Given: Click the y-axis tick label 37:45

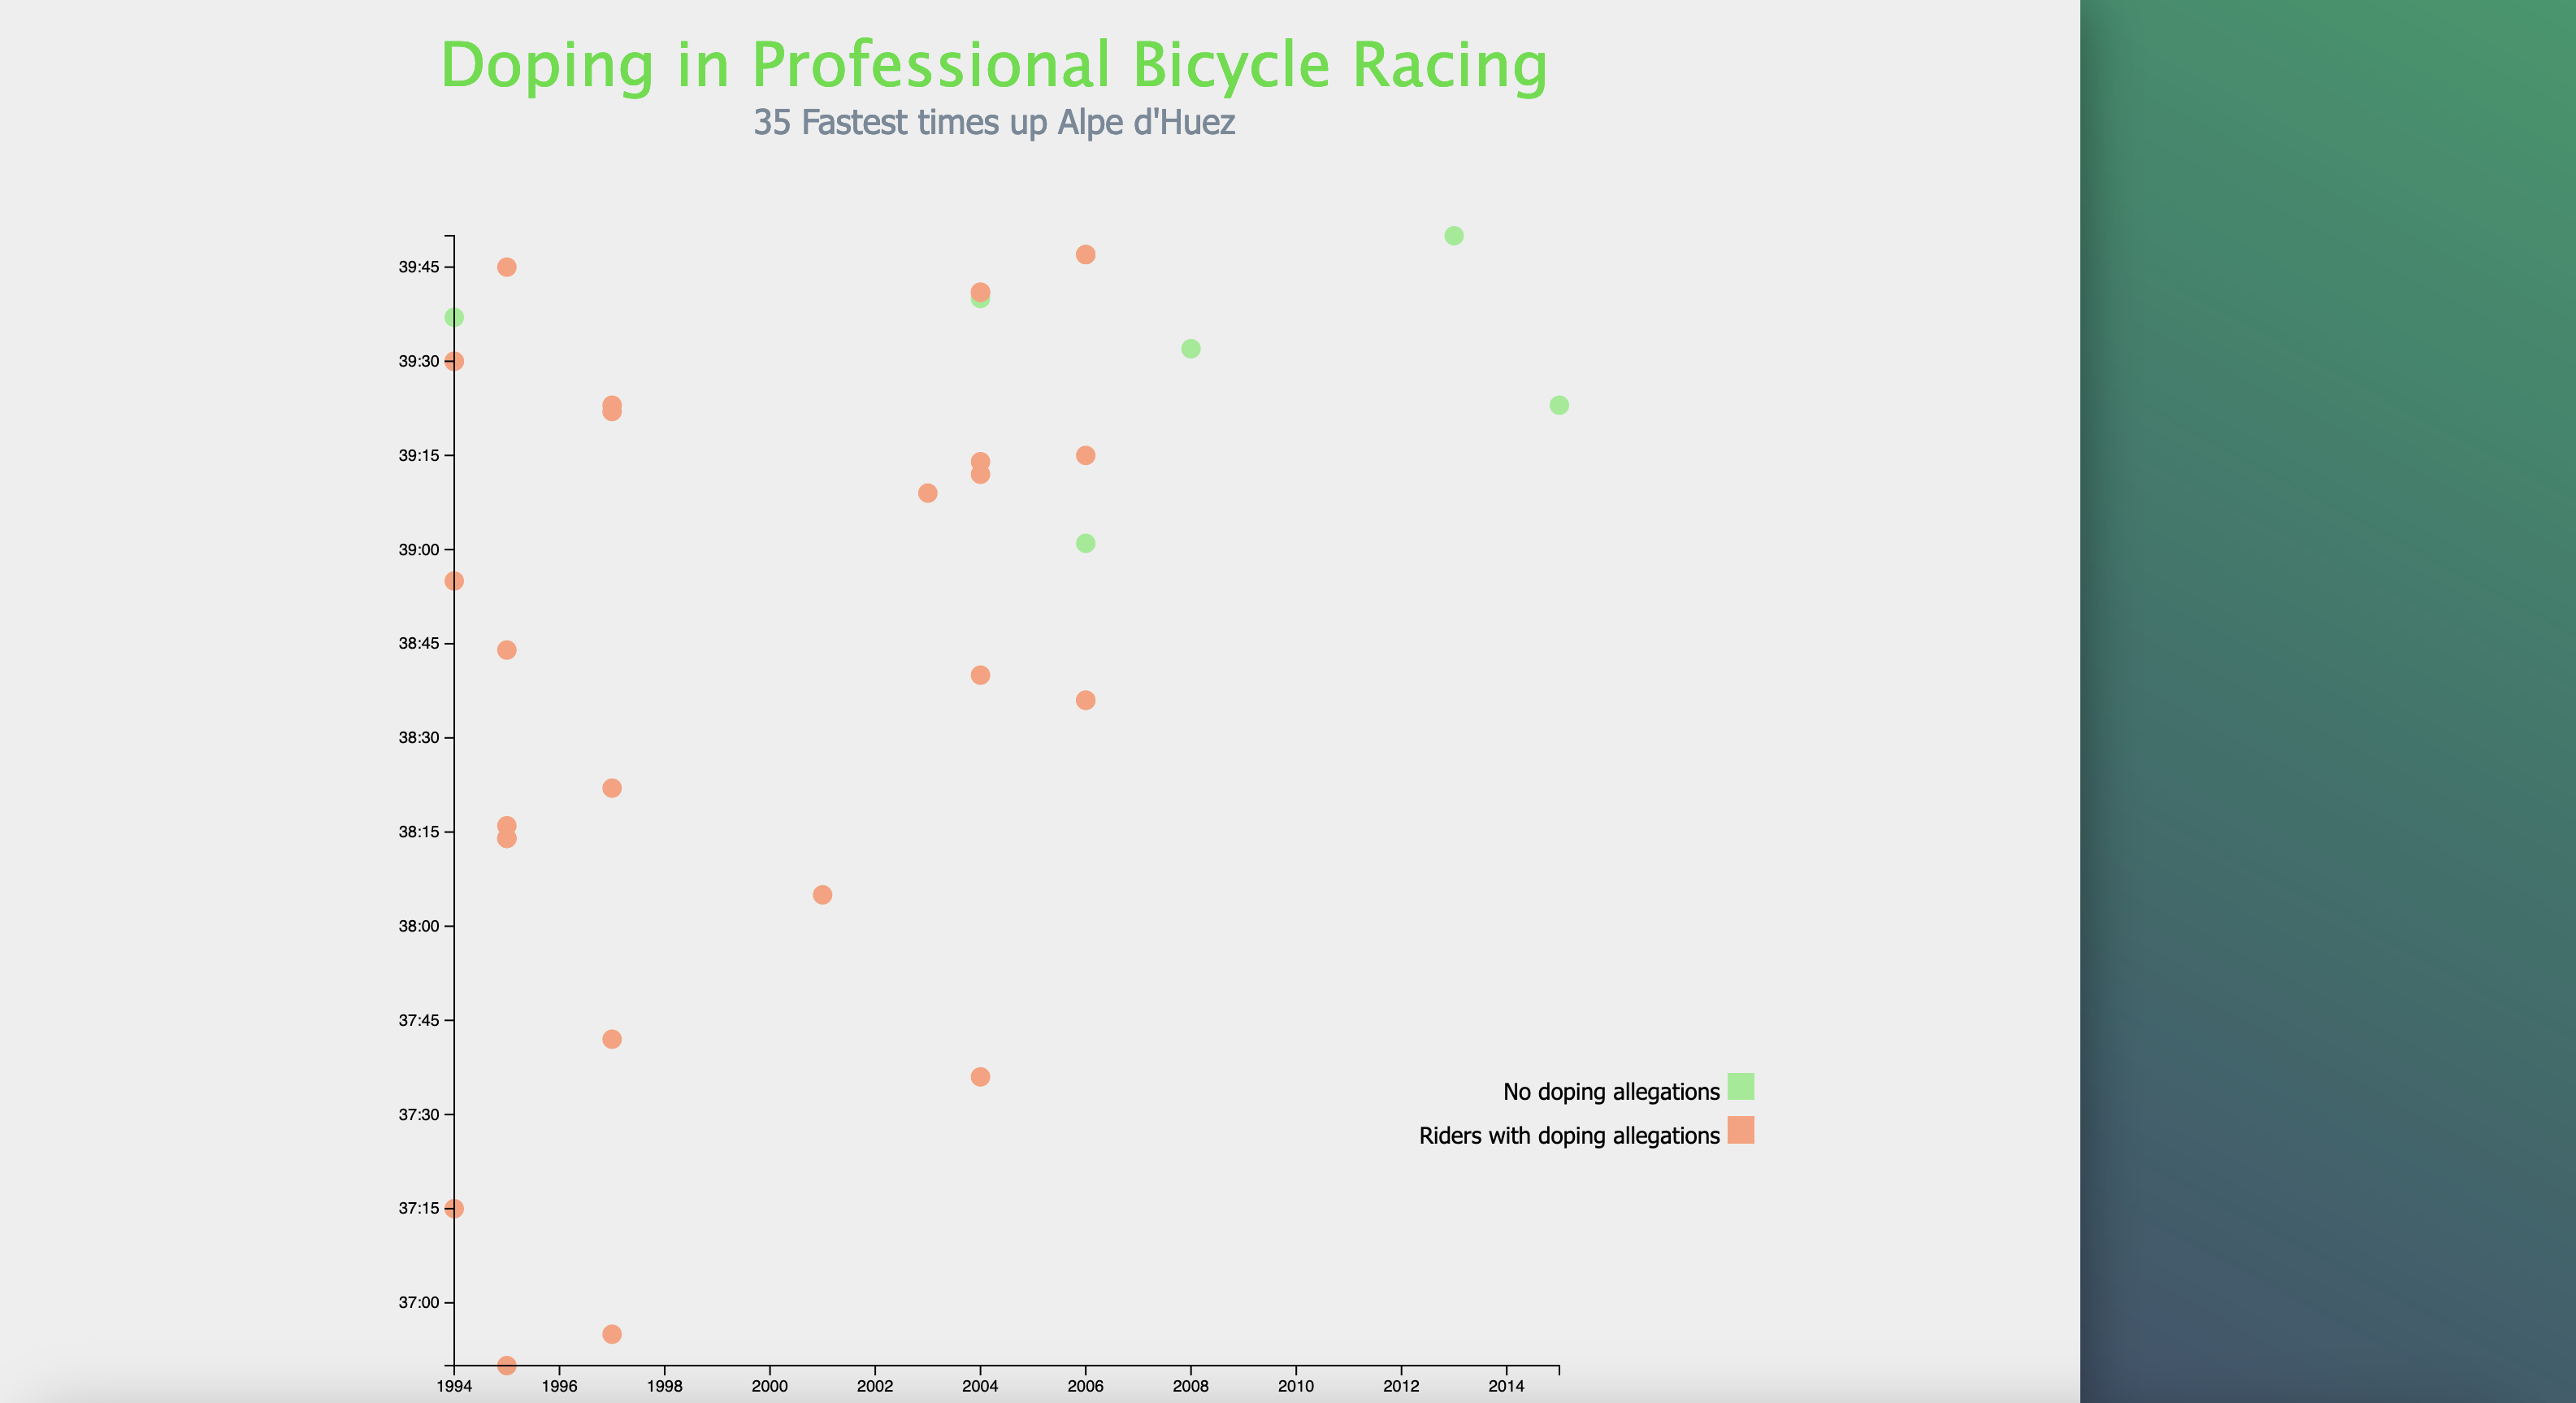Looking at the screenshot, I should click(x=419, y=1020).
